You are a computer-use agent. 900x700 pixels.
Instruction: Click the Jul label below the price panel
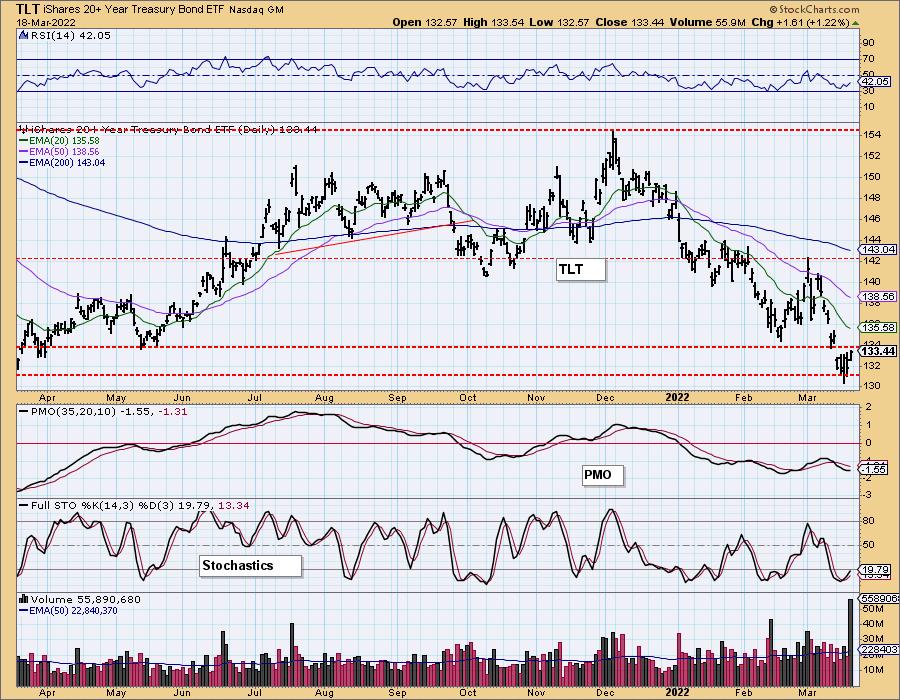254,398
